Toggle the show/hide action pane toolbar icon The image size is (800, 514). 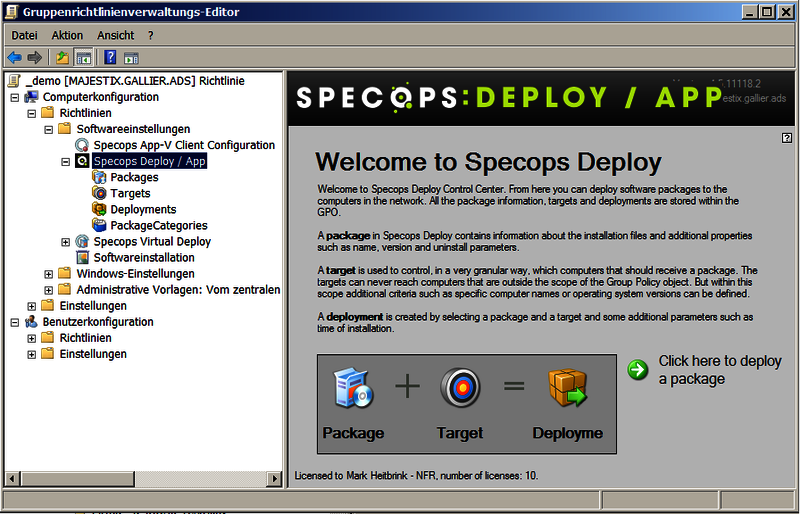[131, 58]
